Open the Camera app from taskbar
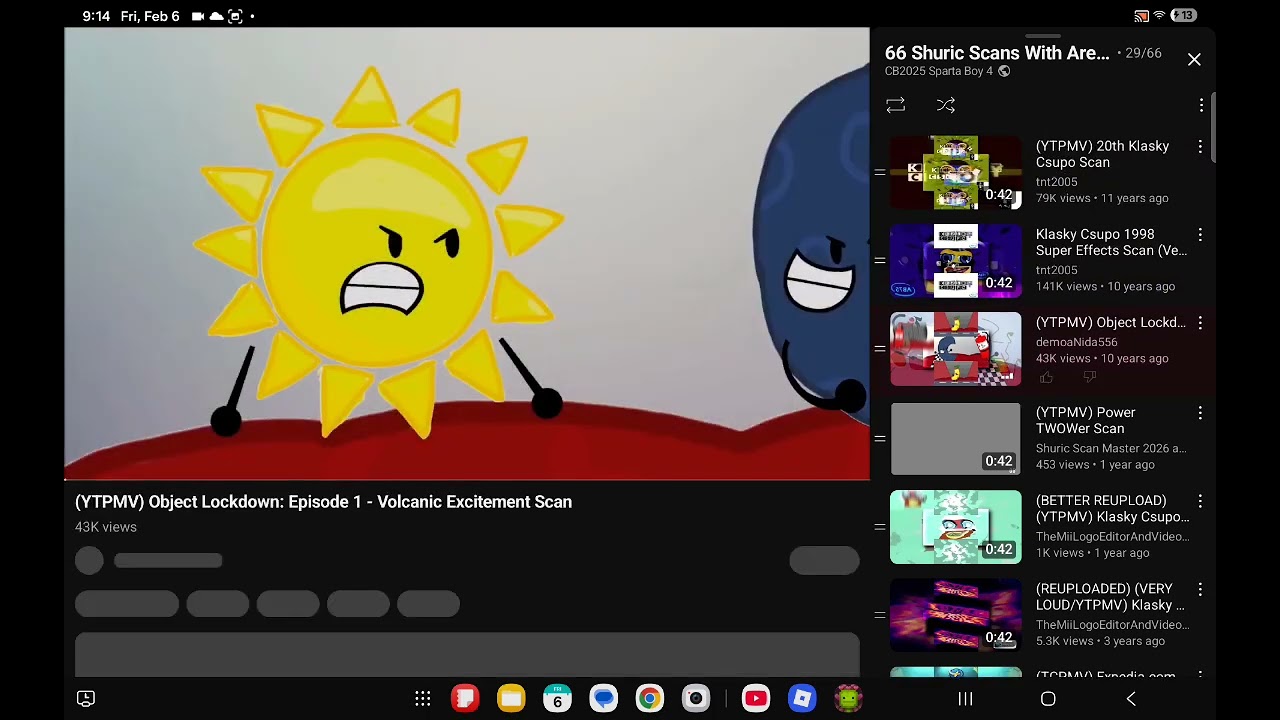 coord(696,698)
